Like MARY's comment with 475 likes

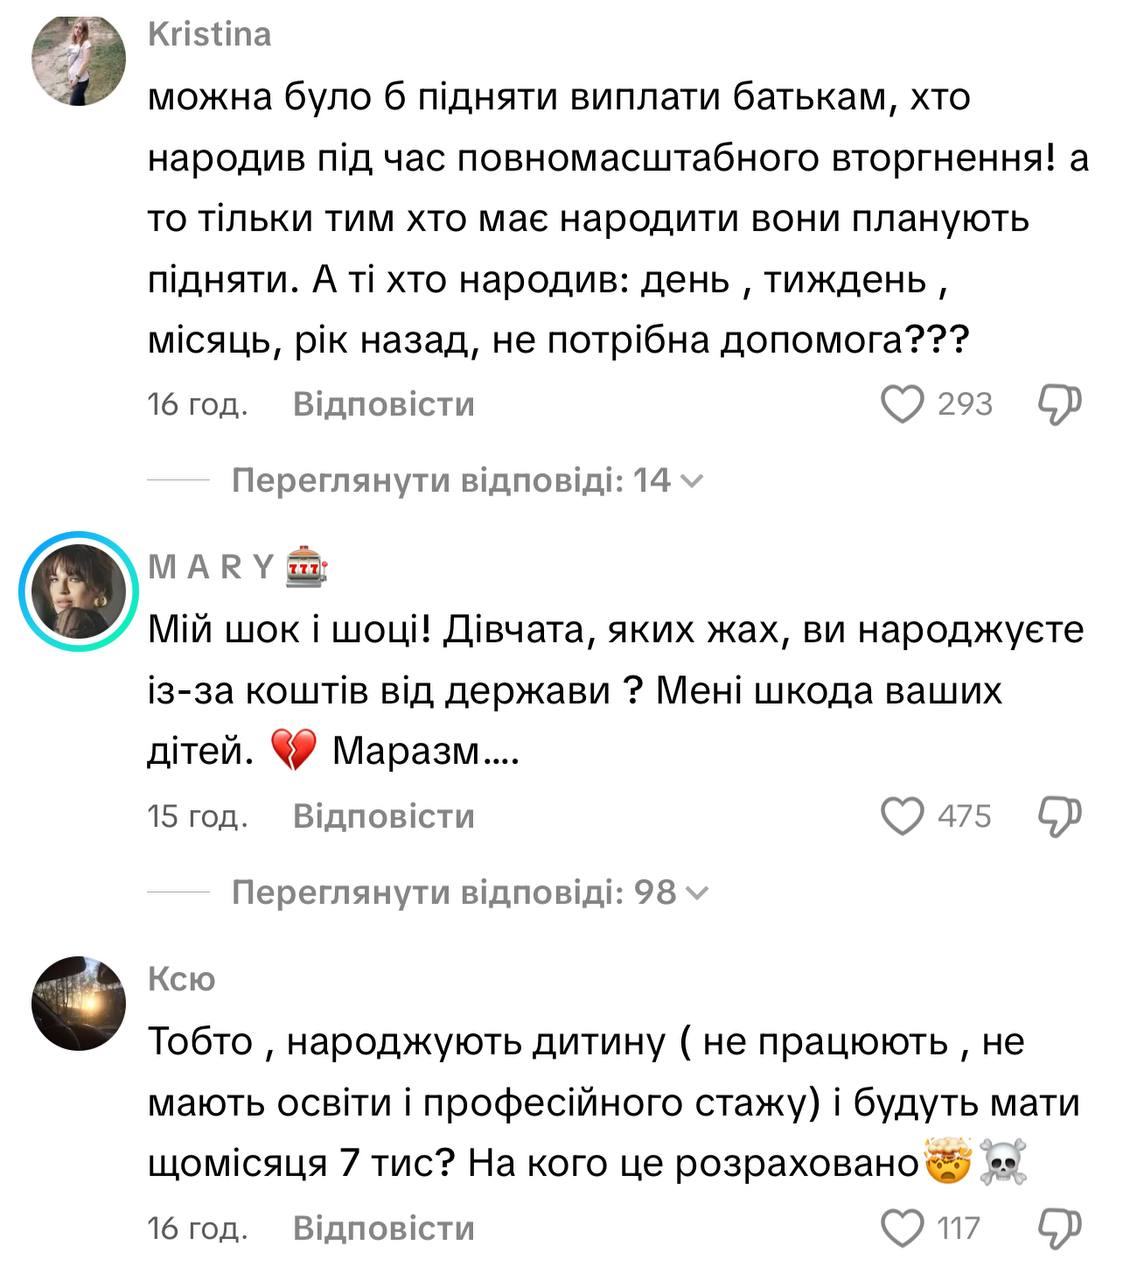(x=902, y=817)
